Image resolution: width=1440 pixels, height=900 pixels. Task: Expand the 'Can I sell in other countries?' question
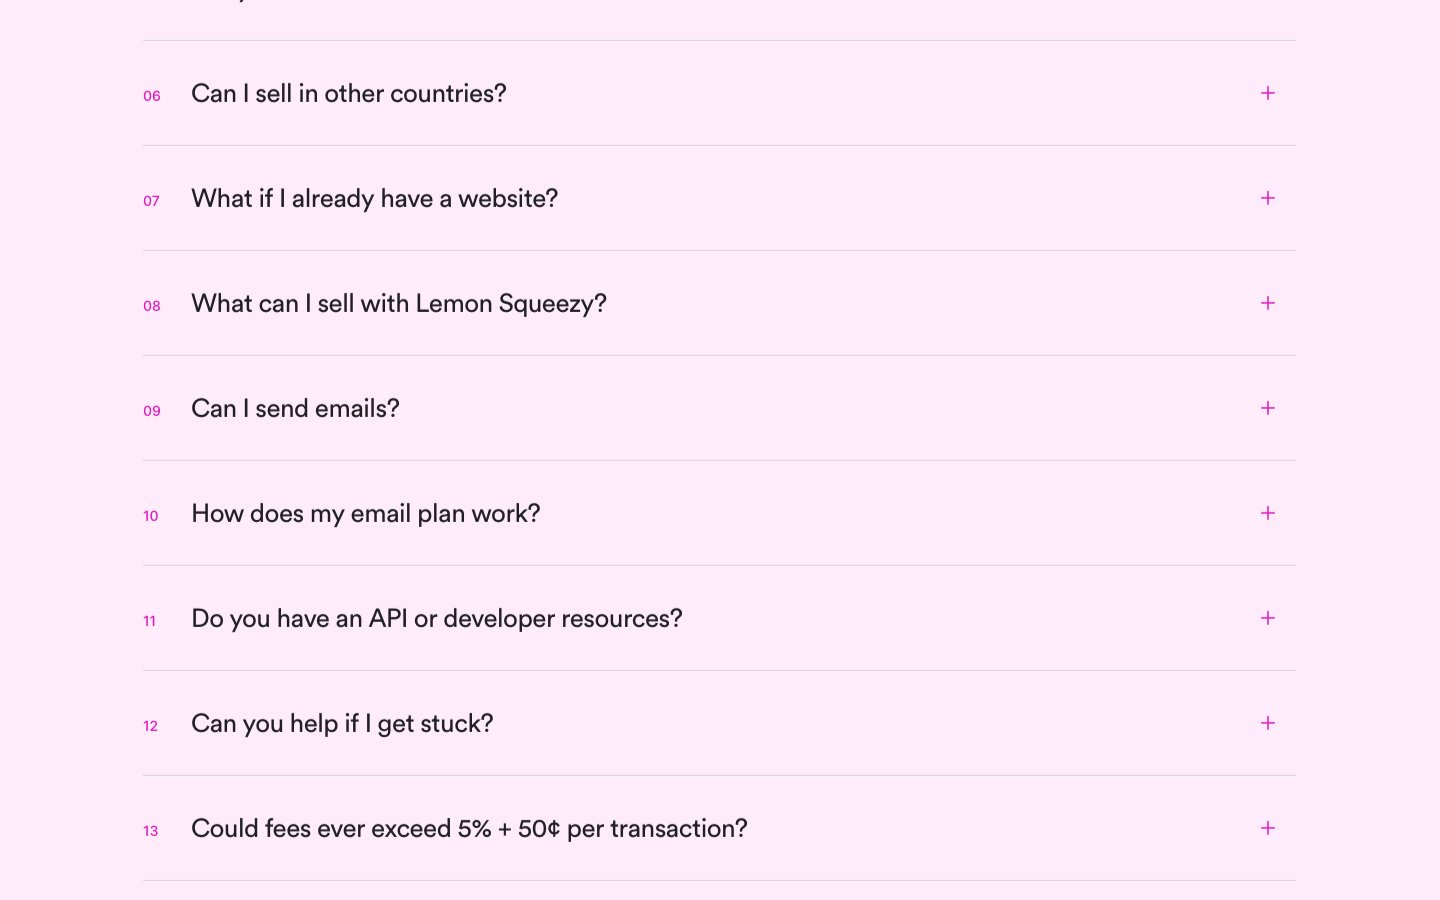(348, 93)
